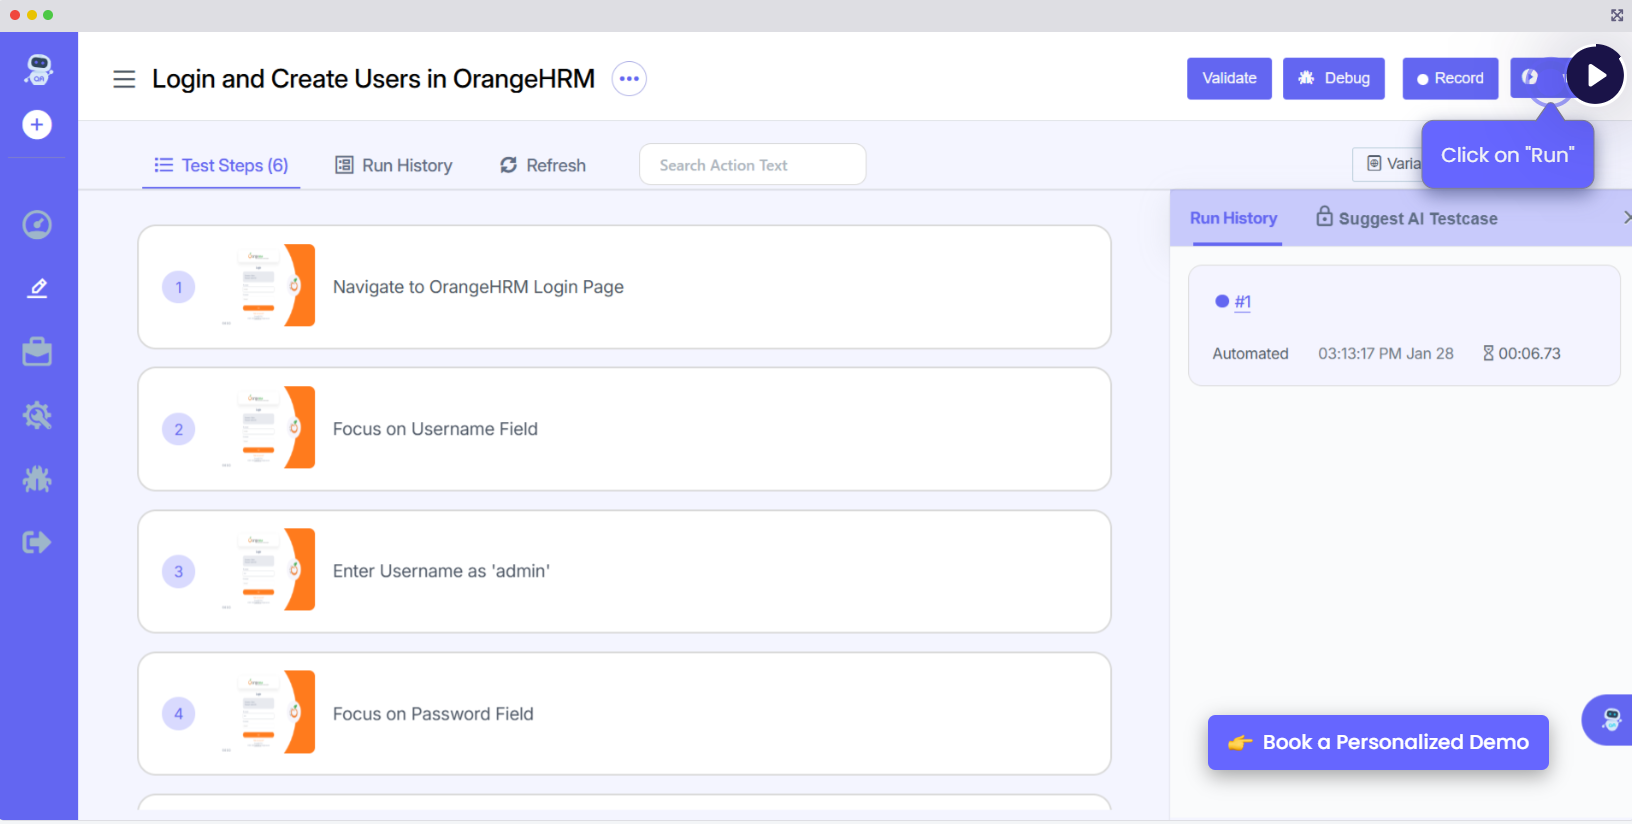
Task: Click the Record button
Action: [x=1450, y=79]
